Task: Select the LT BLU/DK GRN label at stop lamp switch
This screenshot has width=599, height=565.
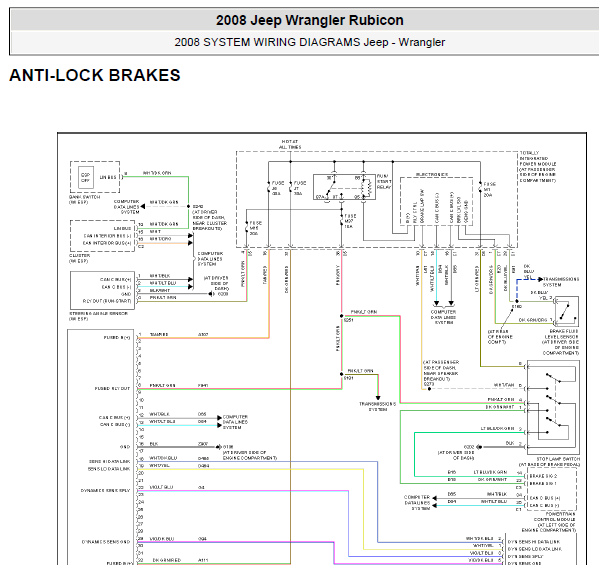Action: [497, 429]
